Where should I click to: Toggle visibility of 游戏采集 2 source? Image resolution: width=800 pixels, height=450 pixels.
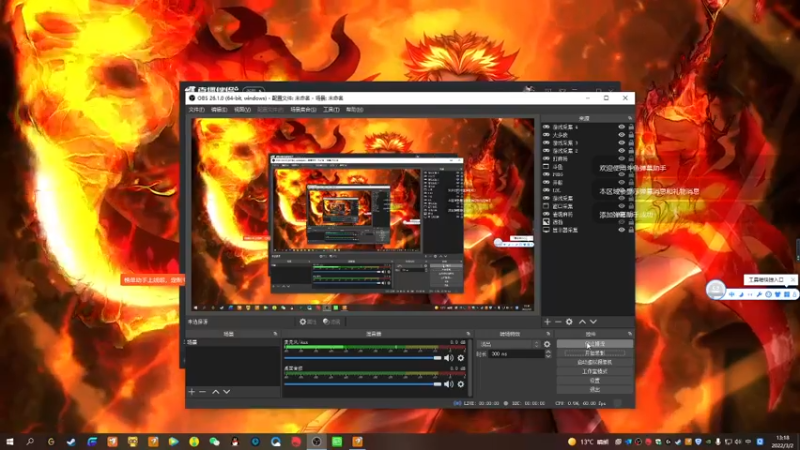[621, 151]
